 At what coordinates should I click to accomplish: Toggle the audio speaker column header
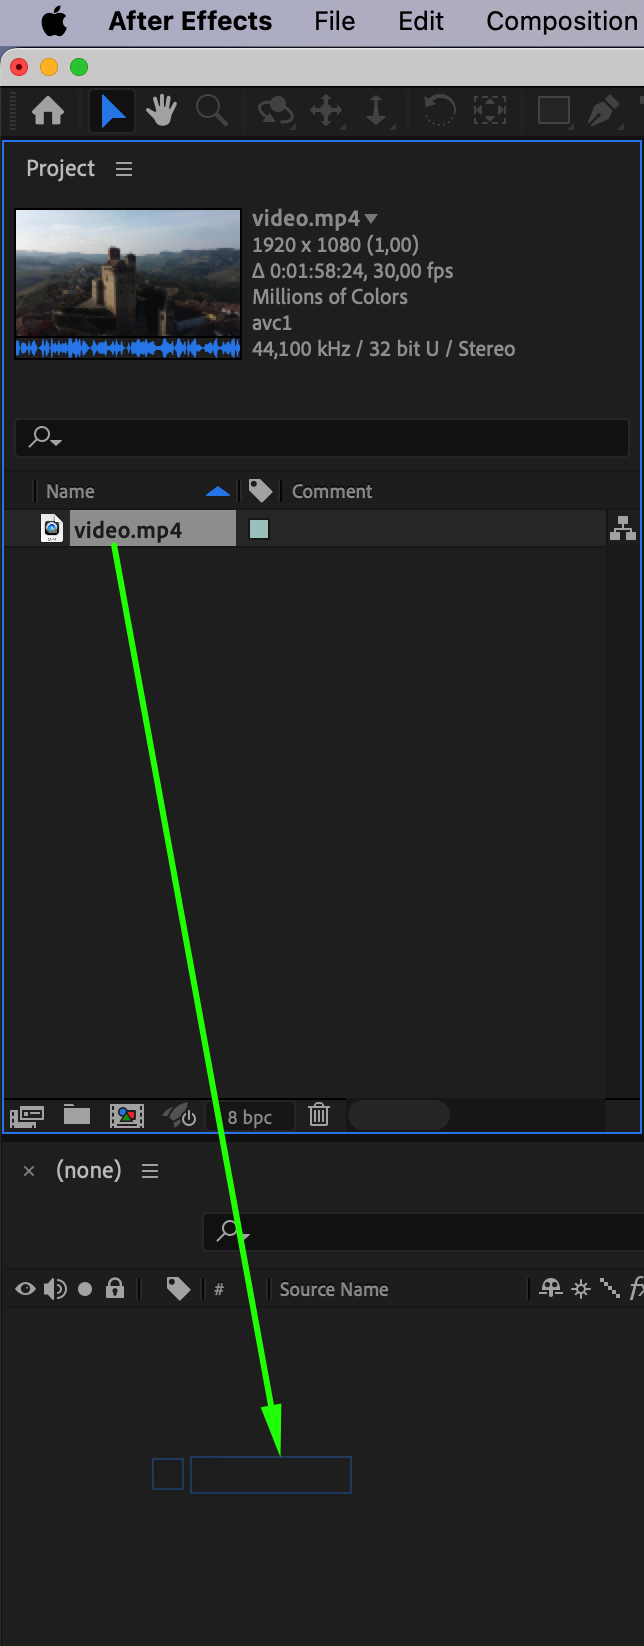[56, 1289]
